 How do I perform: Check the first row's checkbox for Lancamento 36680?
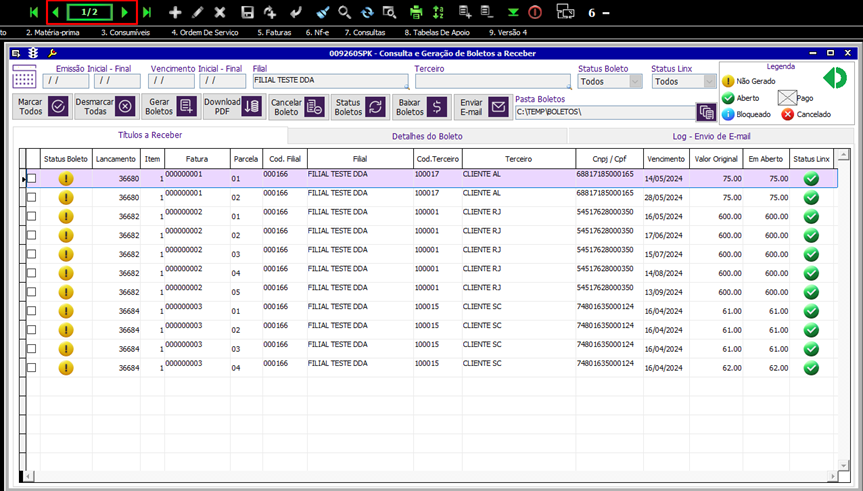[31, 179]
